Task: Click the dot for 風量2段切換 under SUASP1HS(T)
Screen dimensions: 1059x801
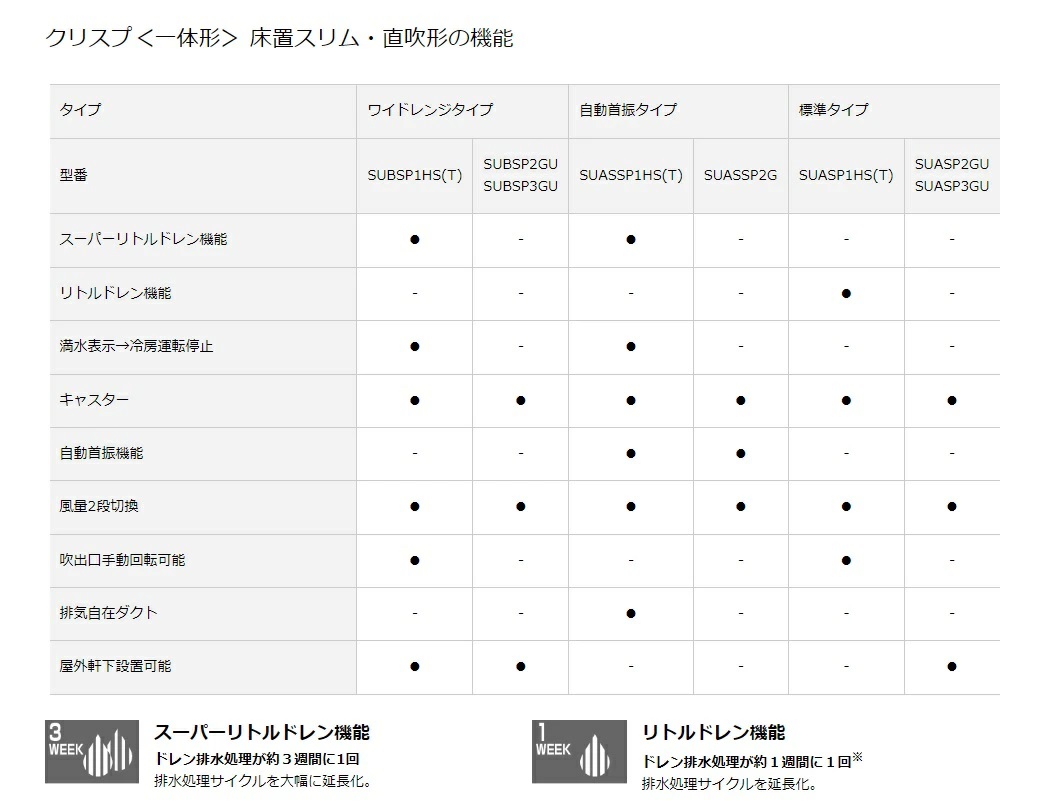Action: coord(846,507)
